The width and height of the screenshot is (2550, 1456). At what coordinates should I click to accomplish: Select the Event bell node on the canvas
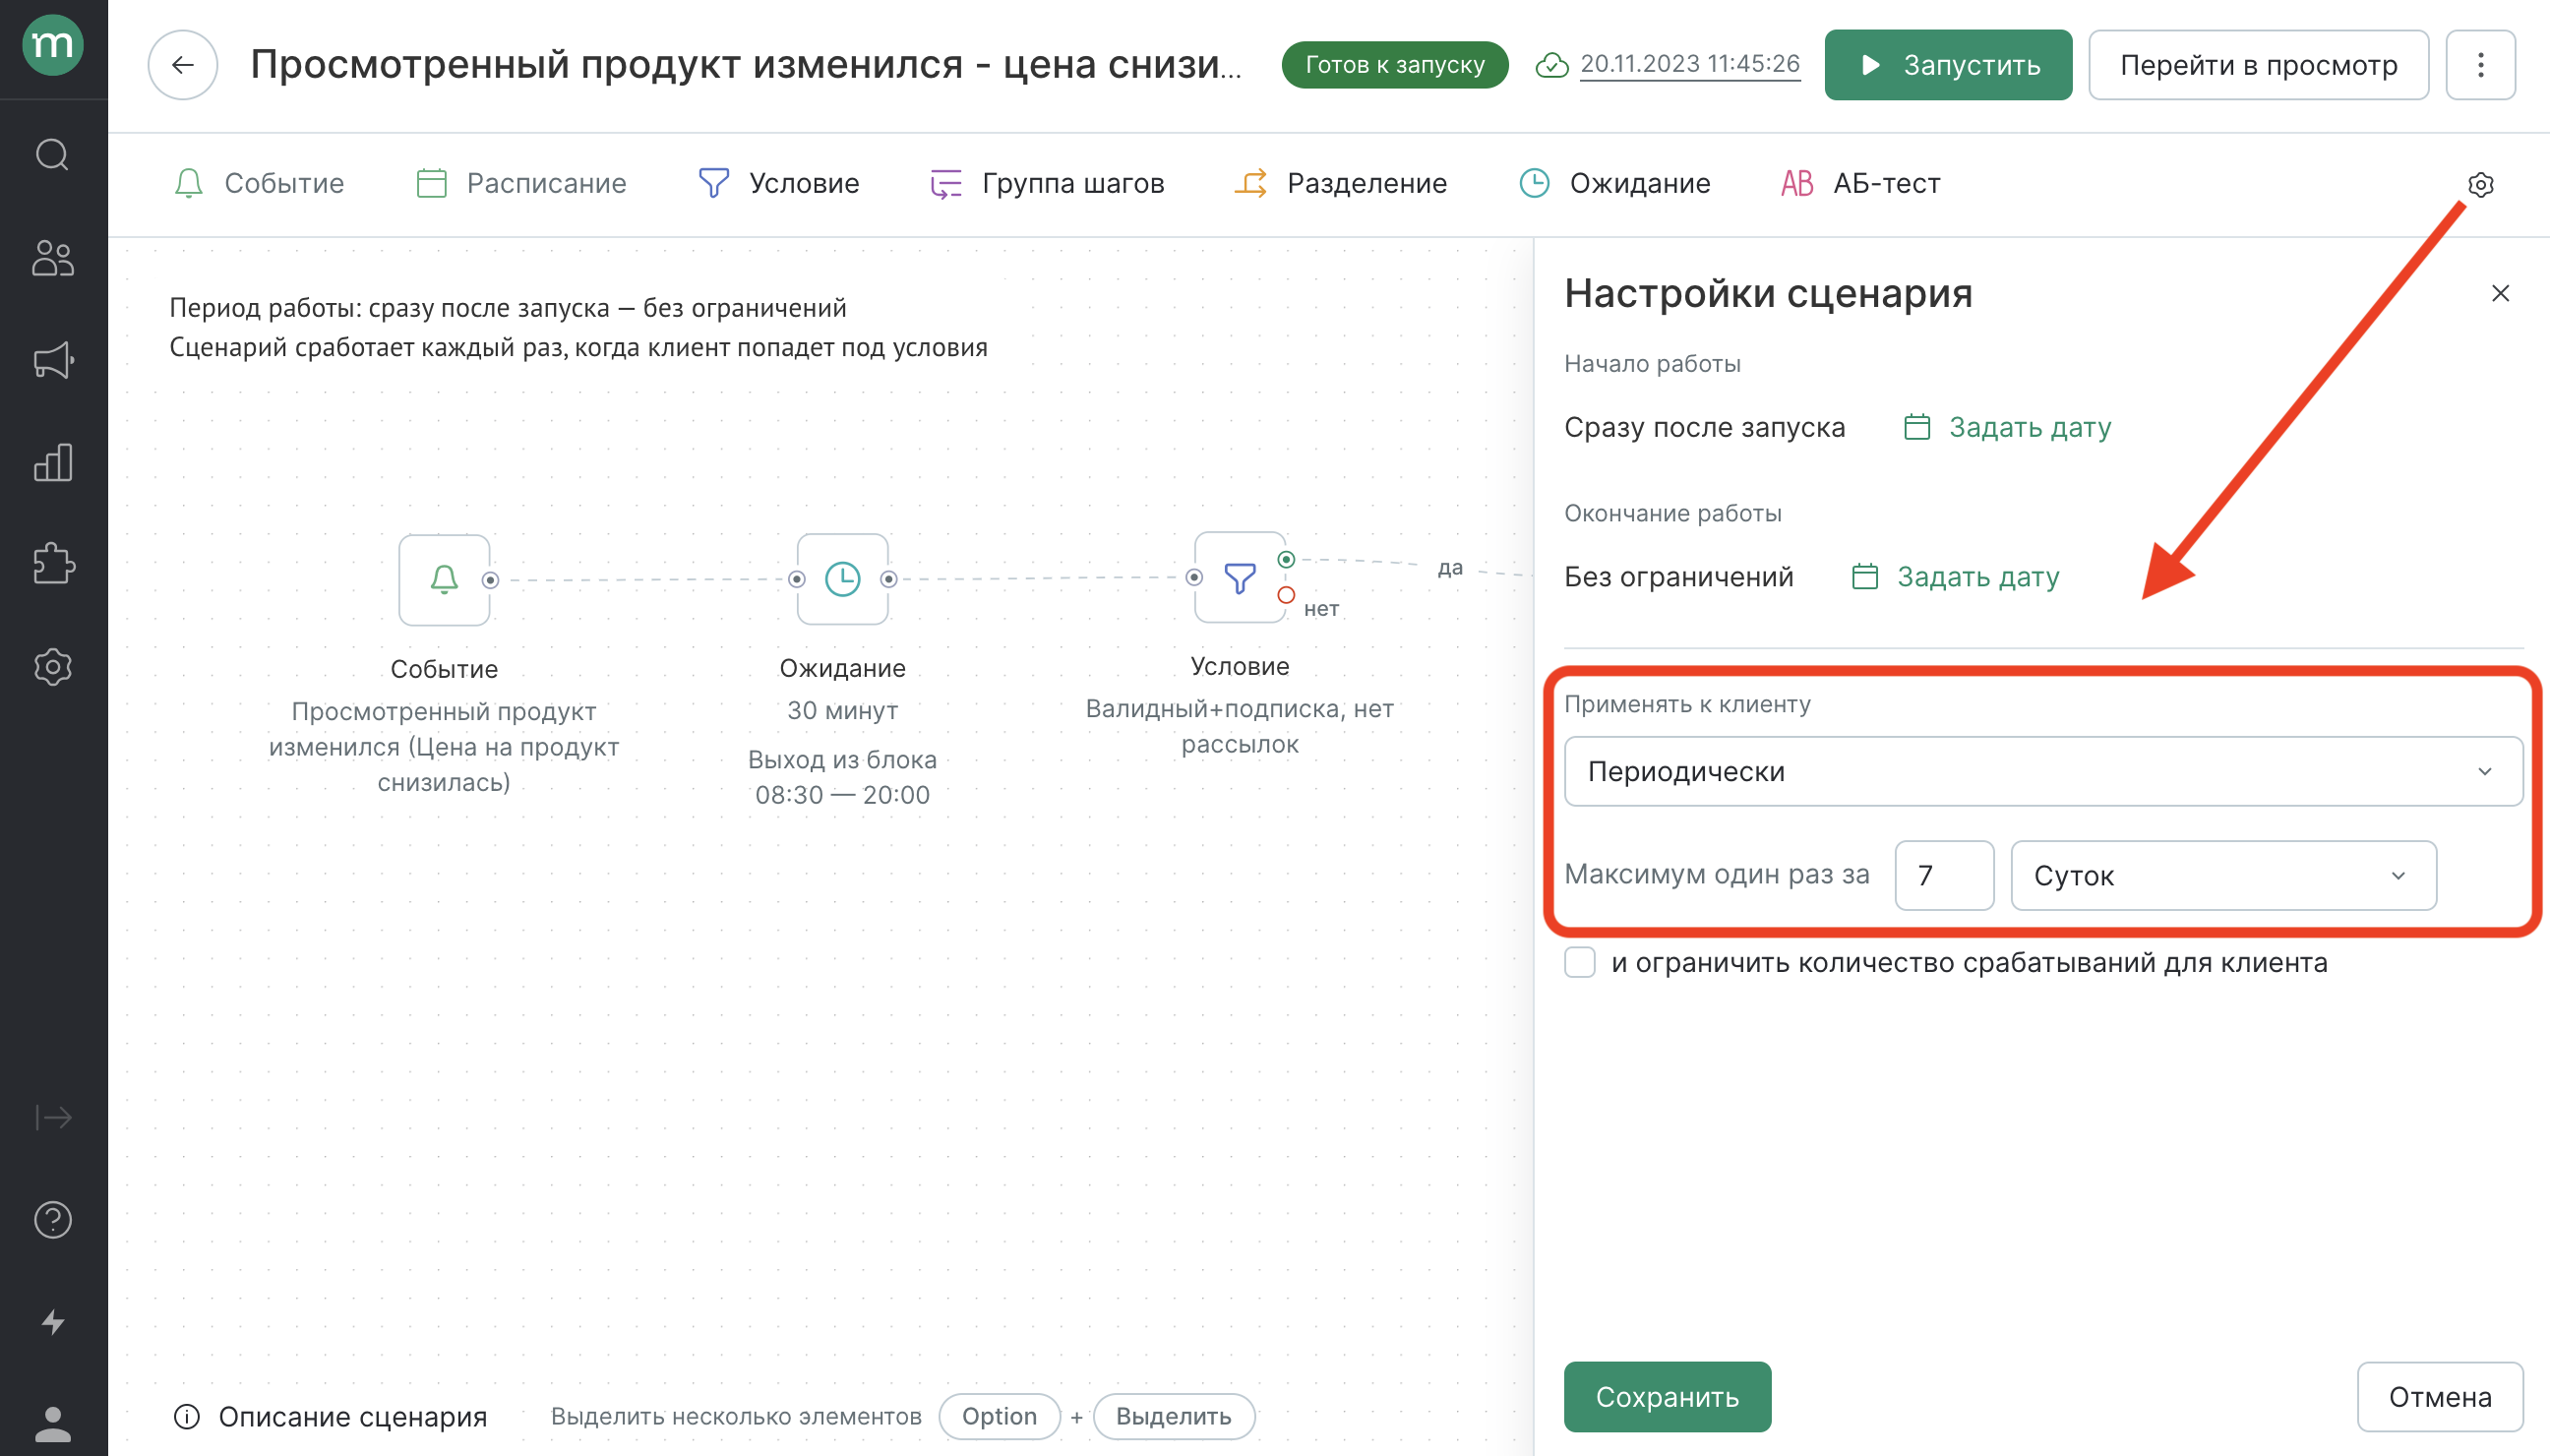click(444, 580)
